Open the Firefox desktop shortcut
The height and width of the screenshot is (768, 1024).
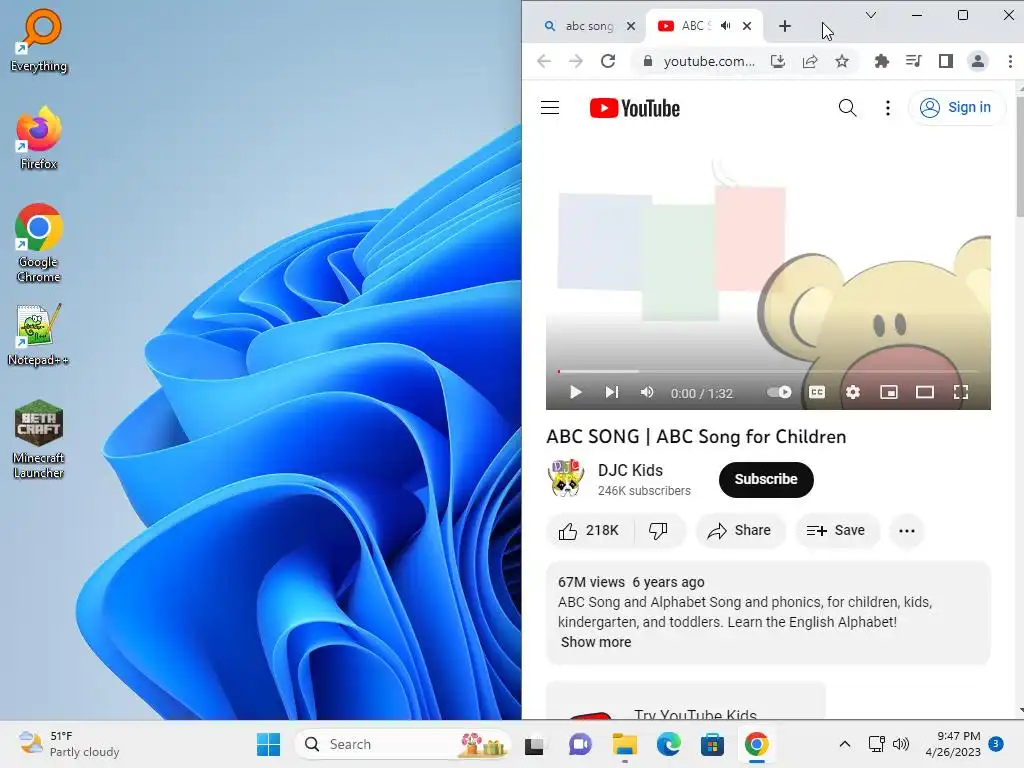39,138
